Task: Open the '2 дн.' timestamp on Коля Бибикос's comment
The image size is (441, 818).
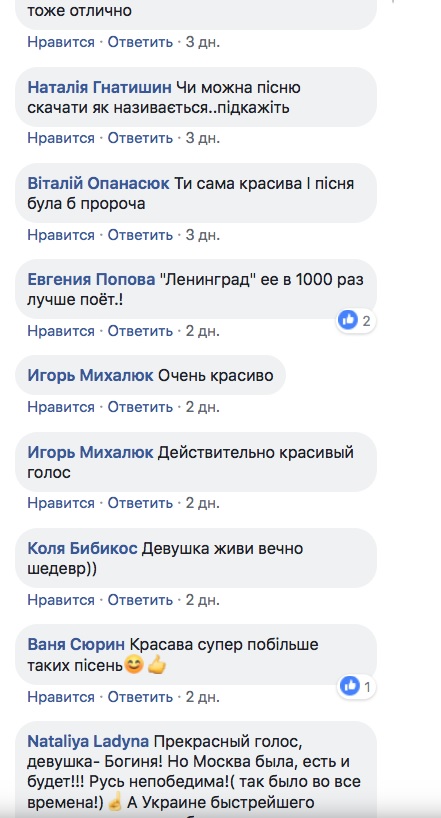Action: click(x=202, y=600)
